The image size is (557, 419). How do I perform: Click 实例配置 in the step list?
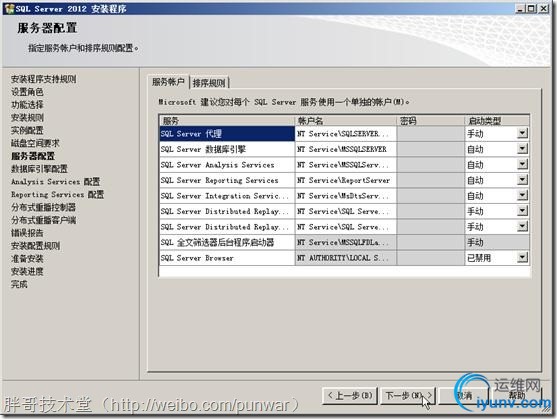coord(27,130)
